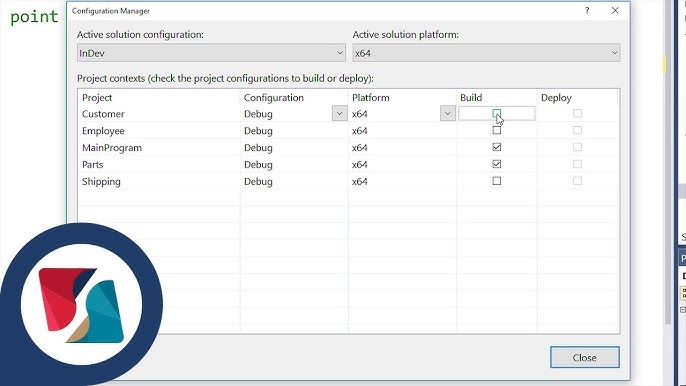Toggle the Deploy checkbox for Parts
Viewport: 686px width, 386px height.
[577, 164]
